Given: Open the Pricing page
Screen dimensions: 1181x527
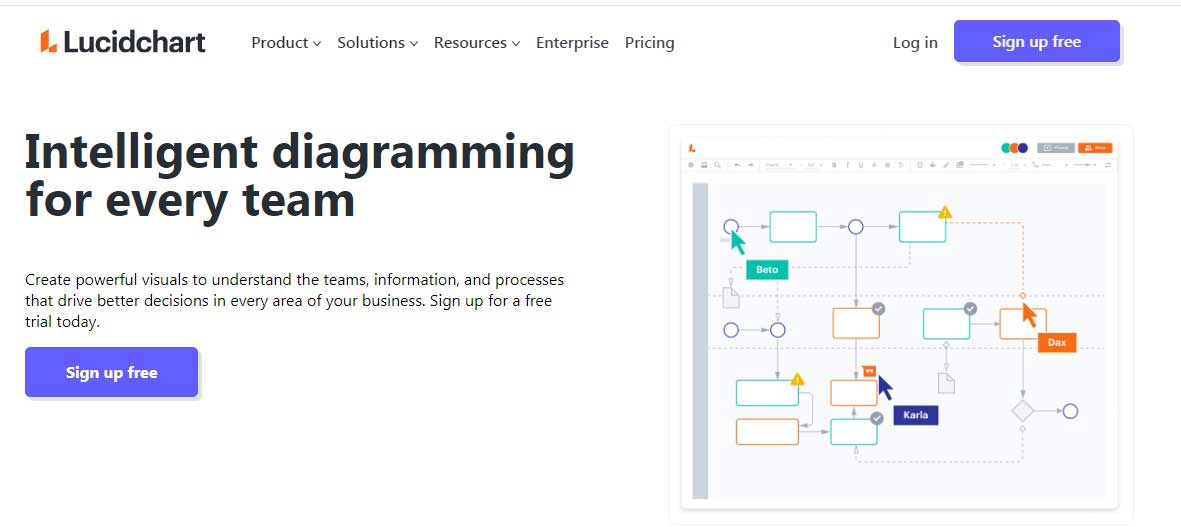Looking at the screenshot, I should pos(649,43).
